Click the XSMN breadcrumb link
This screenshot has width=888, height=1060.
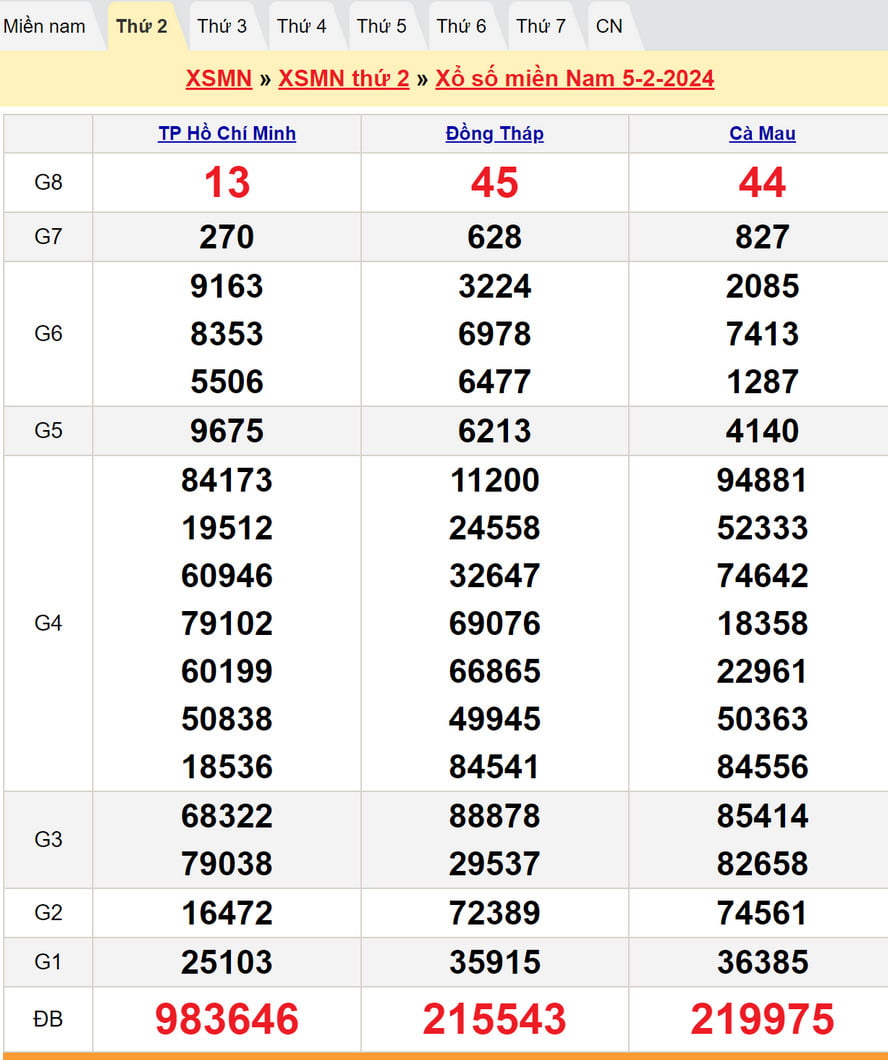pyautogui.click(x=218, y=79)
